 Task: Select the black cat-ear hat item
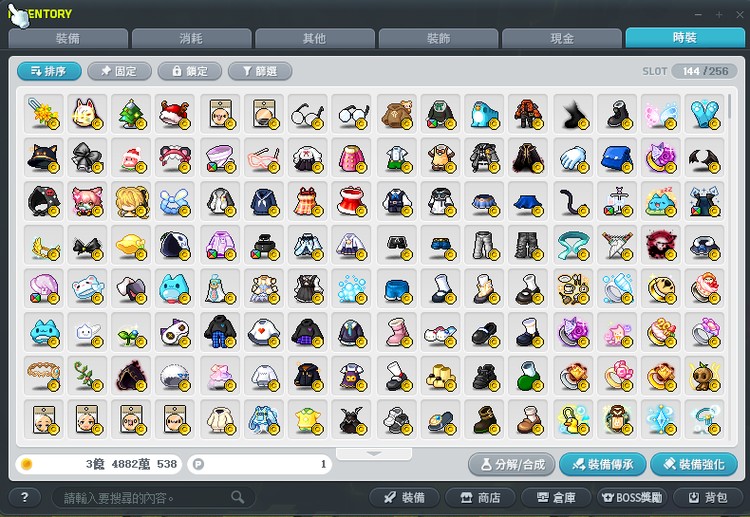43,157
